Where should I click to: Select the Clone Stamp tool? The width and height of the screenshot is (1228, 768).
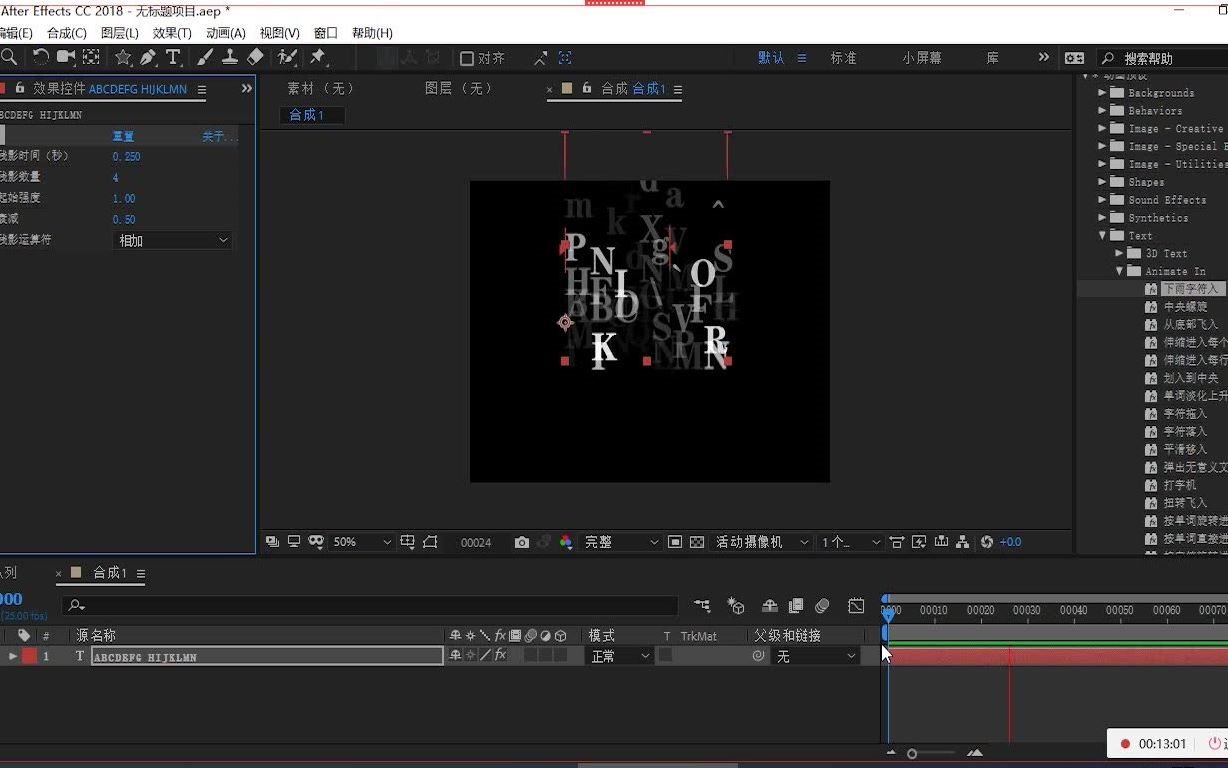tap(229, 57)
